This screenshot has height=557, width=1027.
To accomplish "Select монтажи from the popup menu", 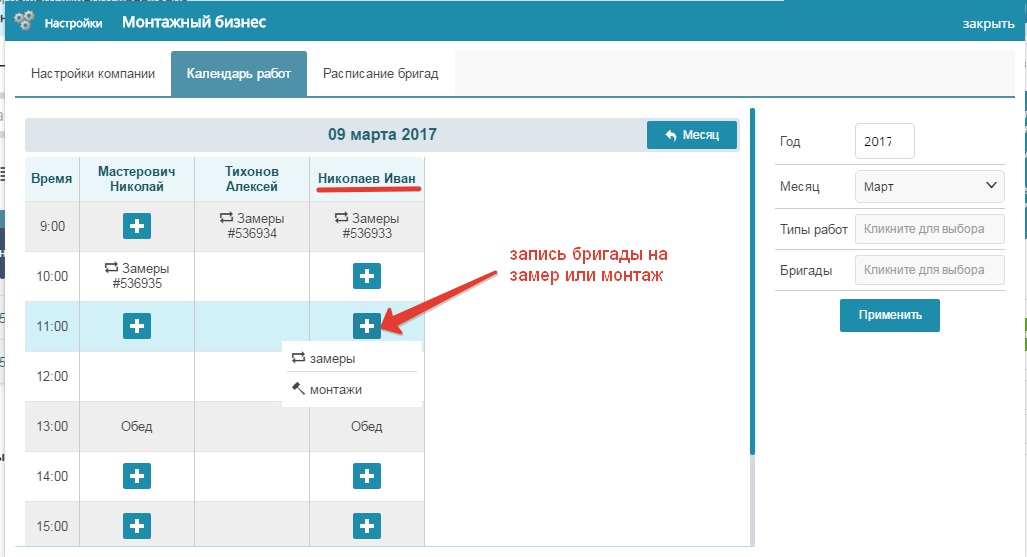I will (x=335, y=389).
